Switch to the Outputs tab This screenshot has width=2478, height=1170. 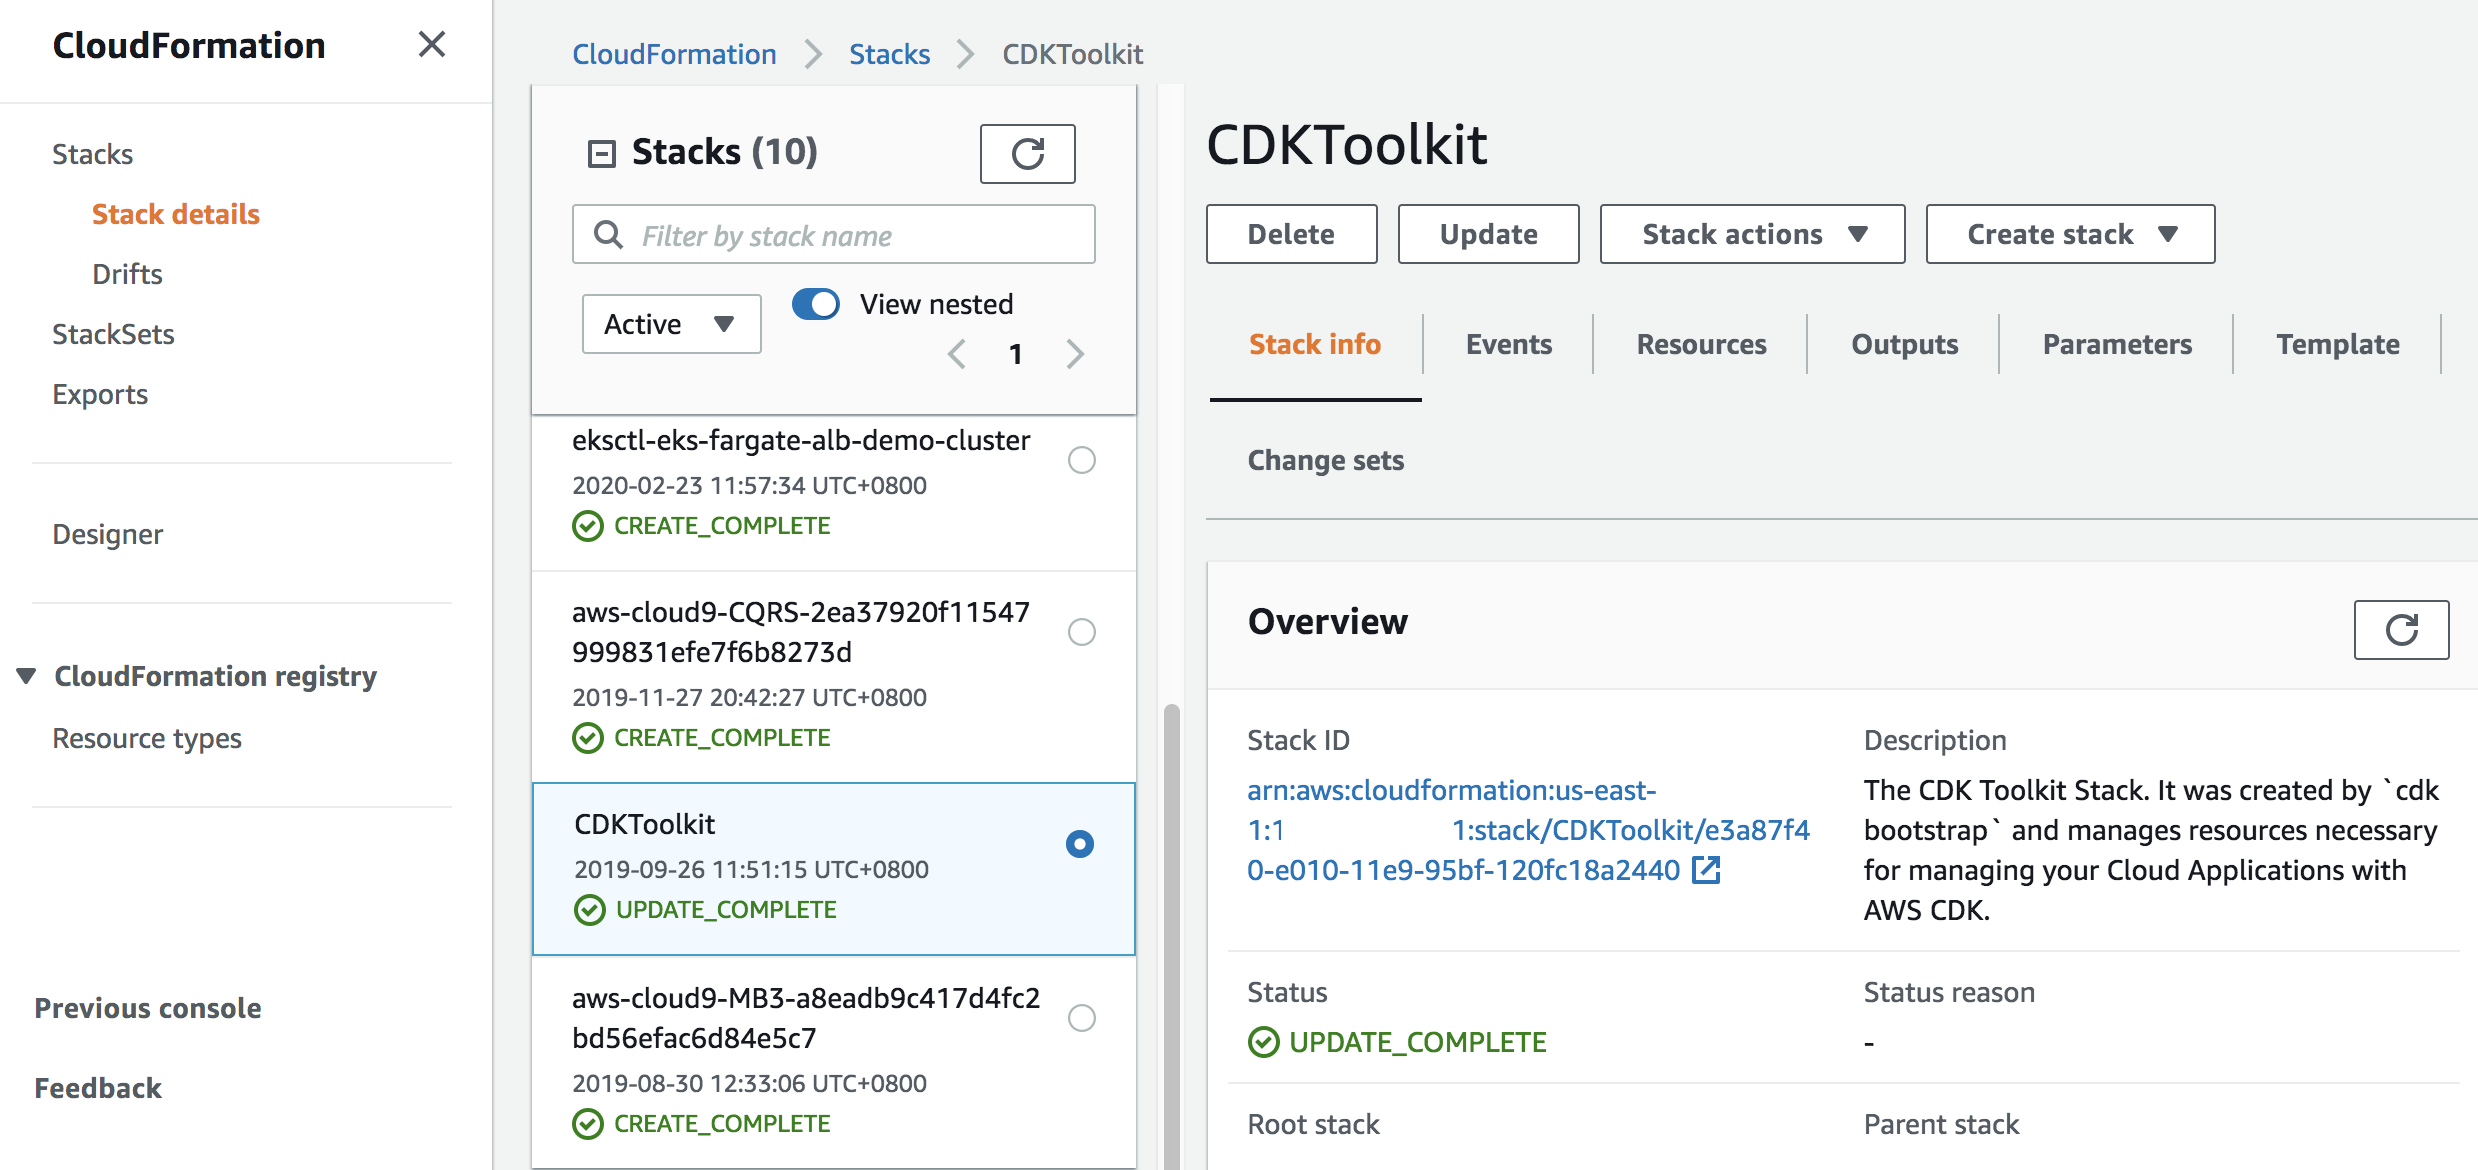1904,344
